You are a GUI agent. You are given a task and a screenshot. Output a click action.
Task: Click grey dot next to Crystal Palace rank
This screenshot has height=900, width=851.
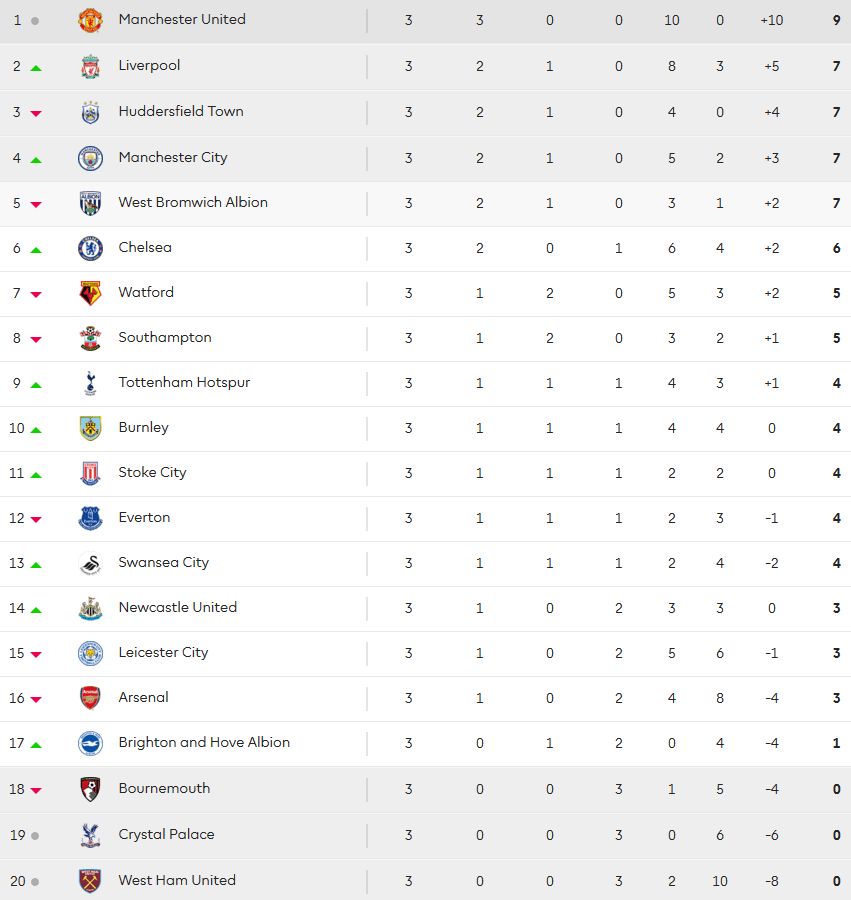point(35,836)
